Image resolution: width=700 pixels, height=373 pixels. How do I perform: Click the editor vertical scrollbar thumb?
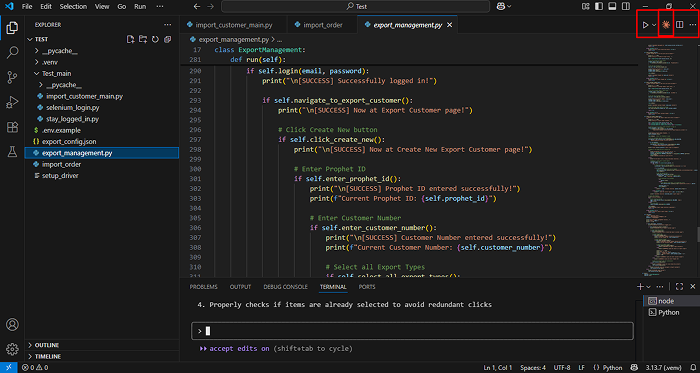point(698,235)
